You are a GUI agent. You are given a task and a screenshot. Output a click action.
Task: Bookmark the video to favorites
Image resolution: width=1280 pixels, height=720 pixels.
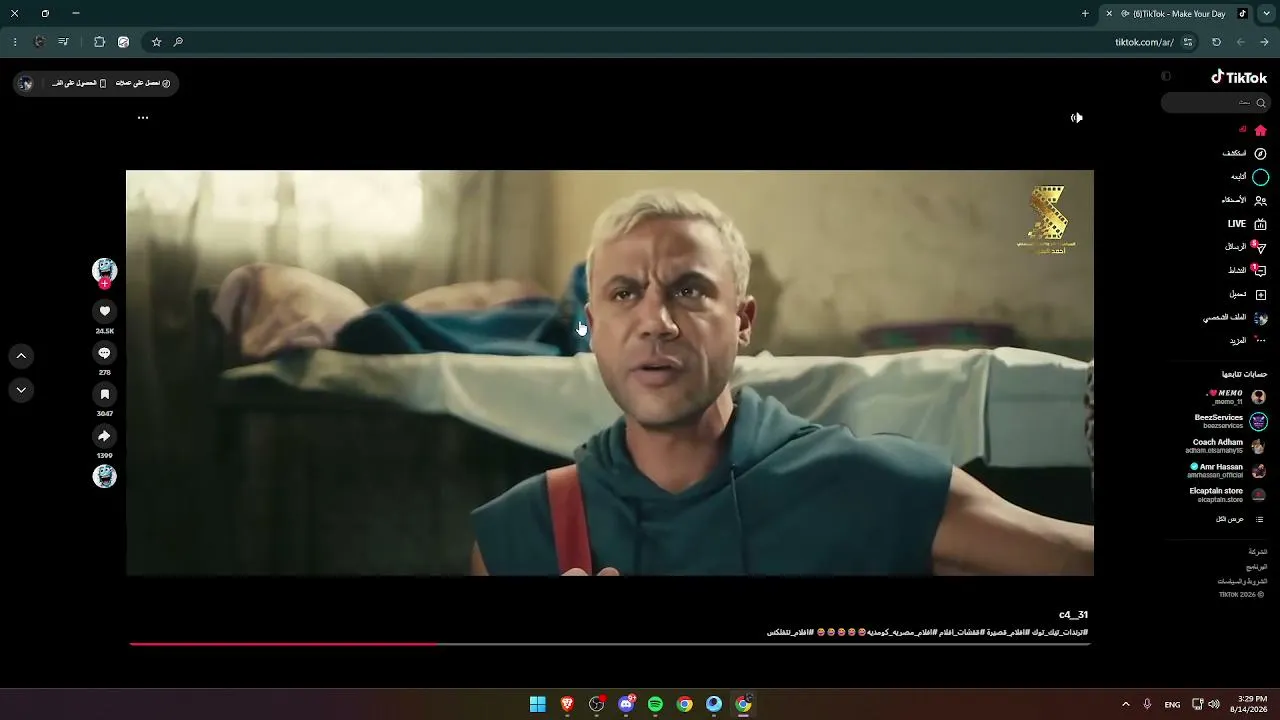click(104, 395)
